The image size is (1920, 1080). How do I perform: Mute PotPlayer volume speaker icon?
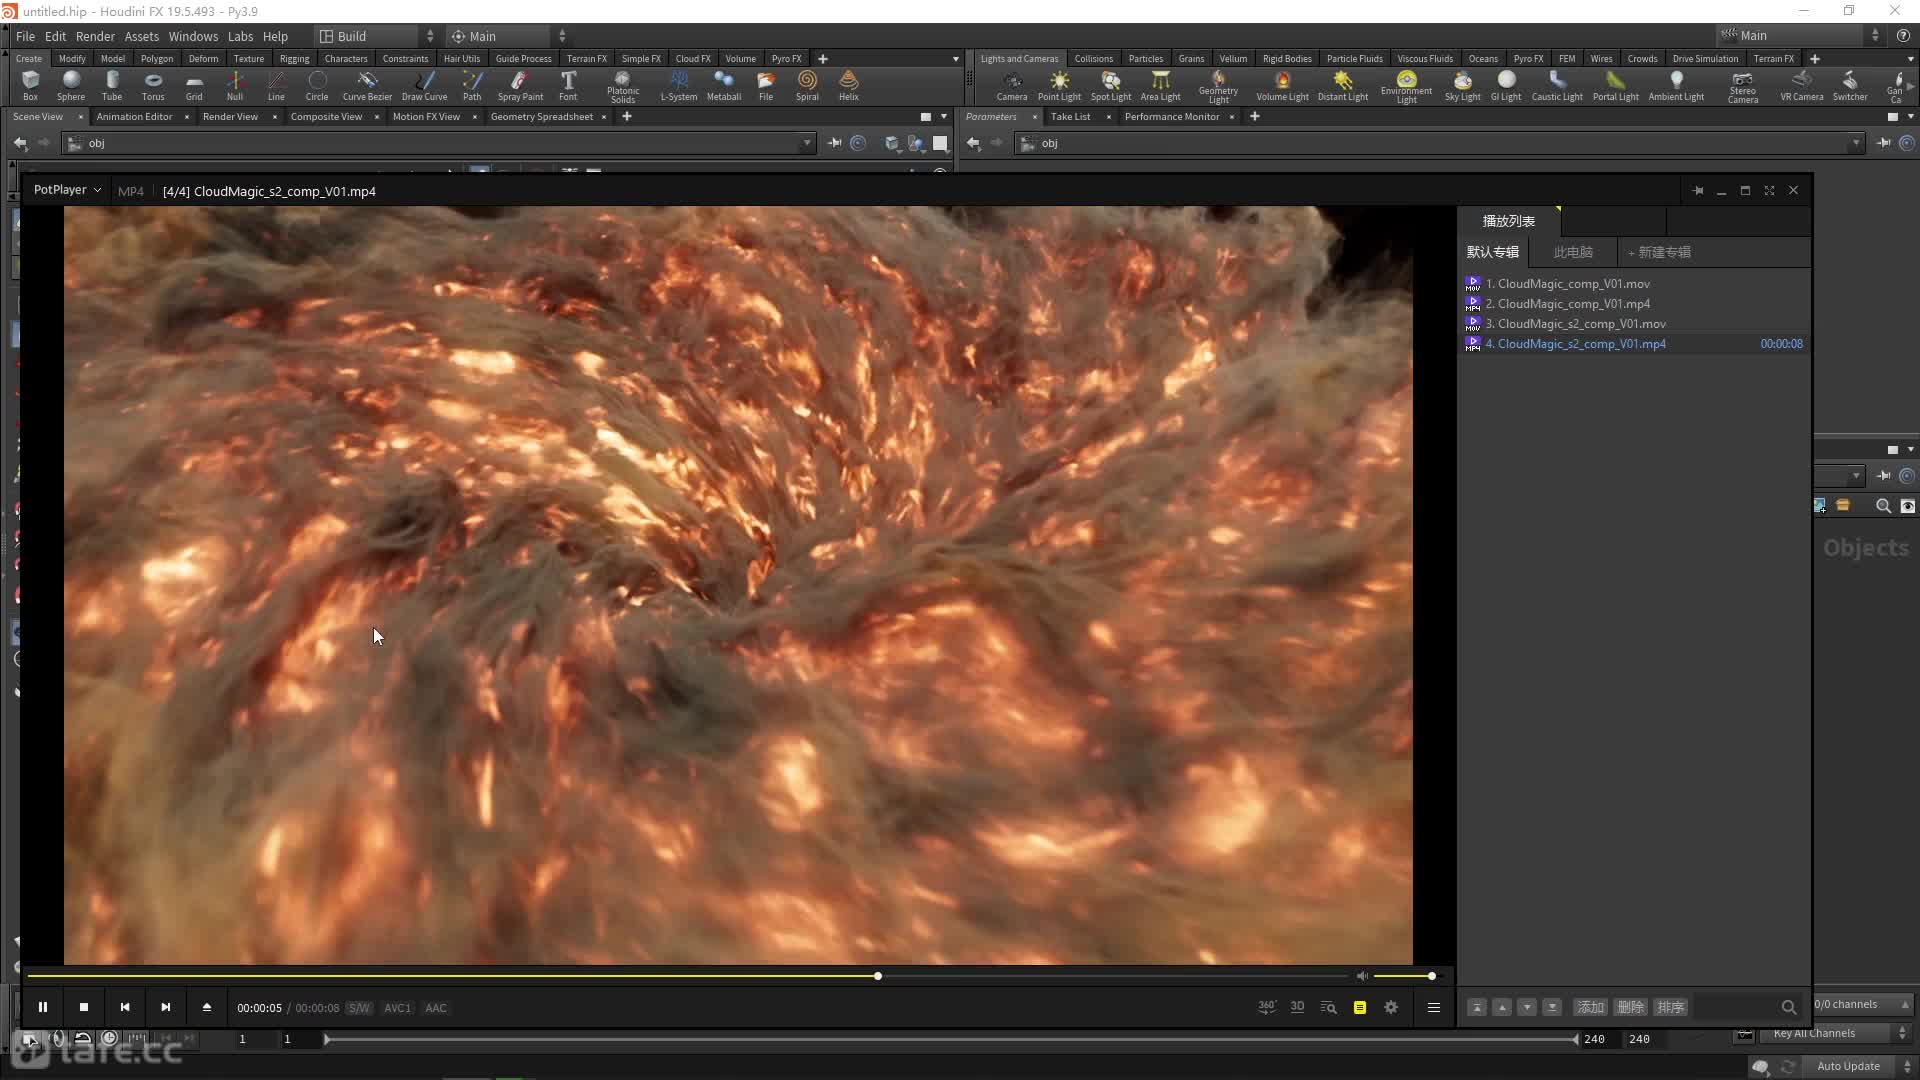[1362, 976]
